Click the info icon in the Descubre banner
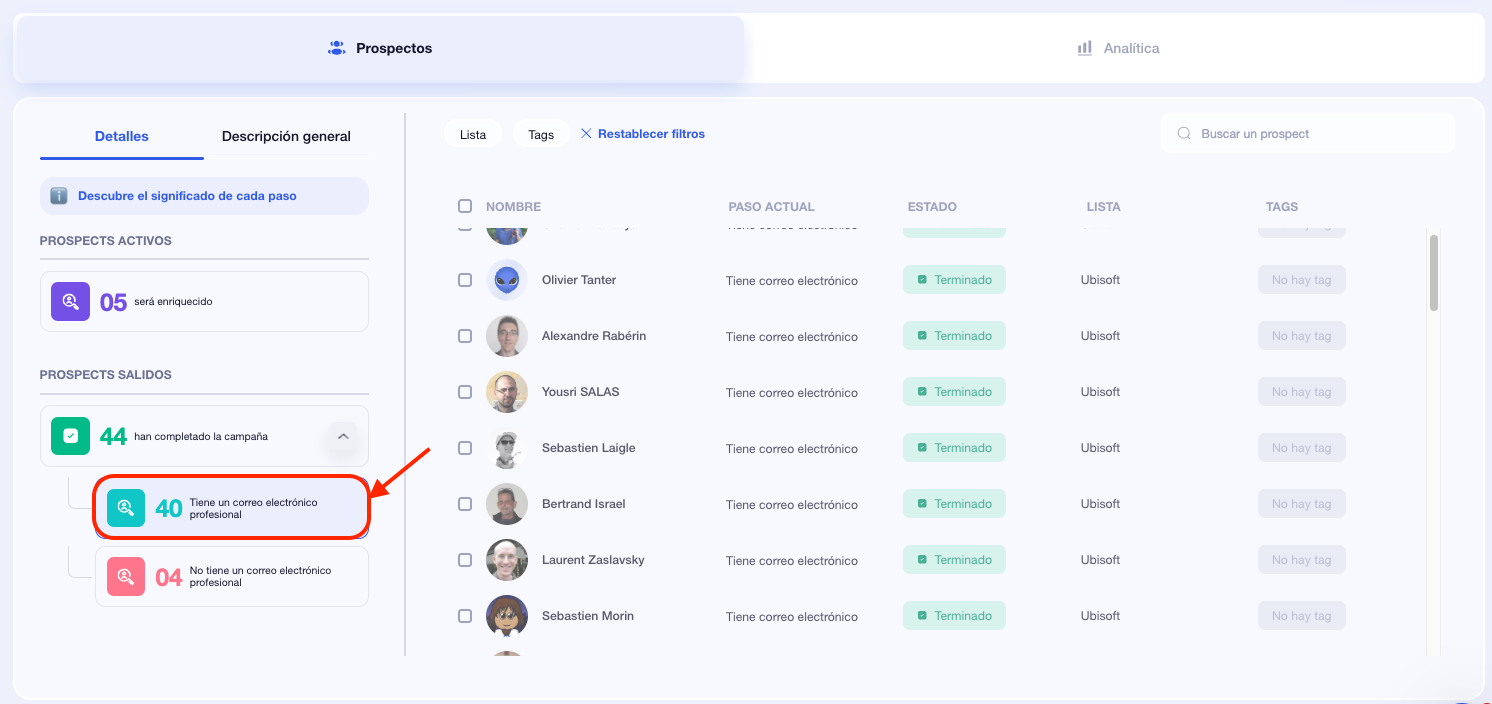 pyautogui.click(x=59, y=196)
